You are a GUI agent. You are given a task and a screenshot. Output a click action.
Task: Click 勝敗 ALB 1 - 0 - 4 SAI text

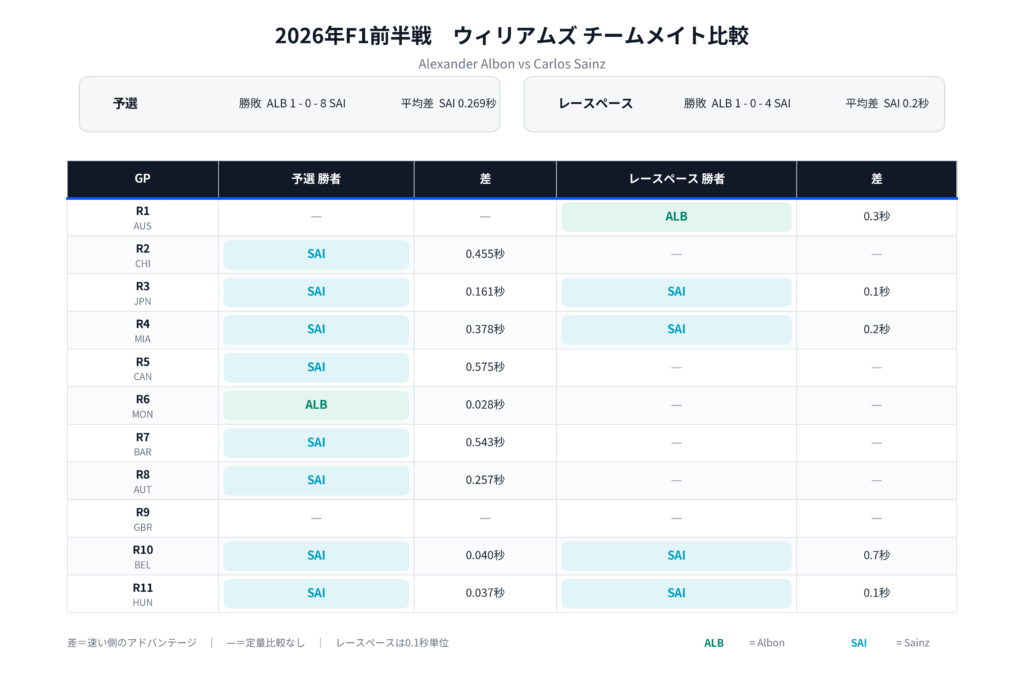(737, 104)
